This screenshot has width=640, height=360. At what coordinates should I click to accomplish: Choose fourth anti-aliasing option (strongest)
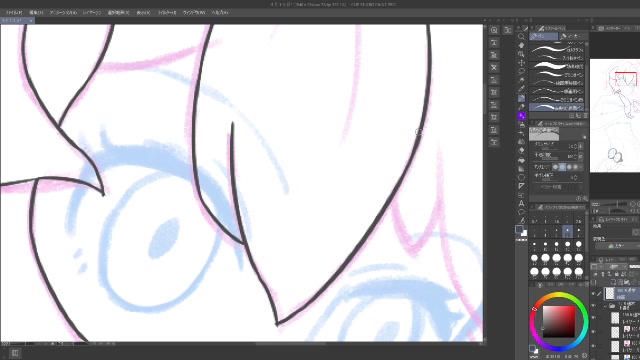coord(576,167)
